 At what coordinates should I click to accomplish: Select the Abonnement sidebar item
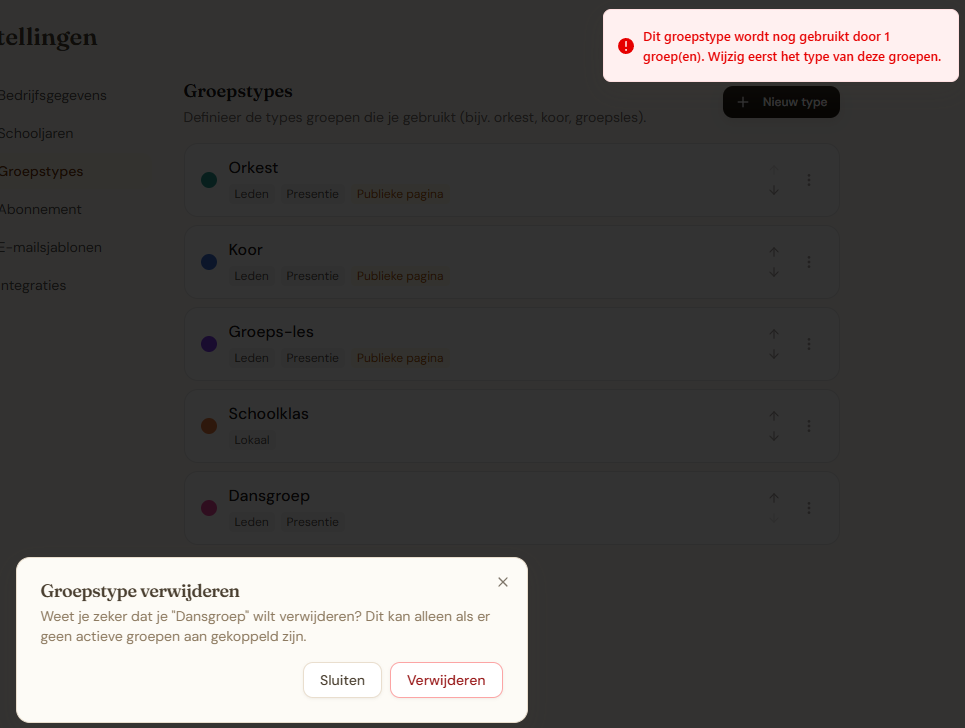click(40, 209)
